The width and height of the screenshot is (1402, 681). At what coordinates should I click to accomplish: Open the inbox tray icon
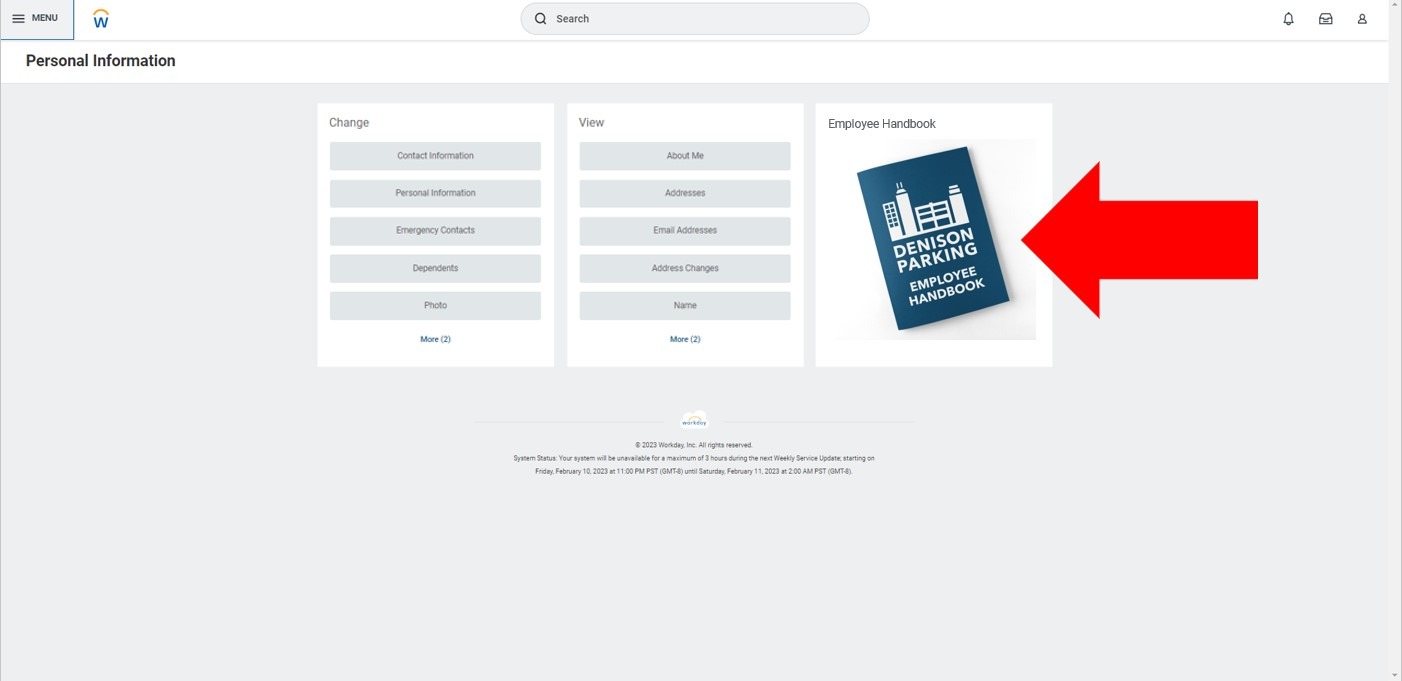coord(1325,19)
